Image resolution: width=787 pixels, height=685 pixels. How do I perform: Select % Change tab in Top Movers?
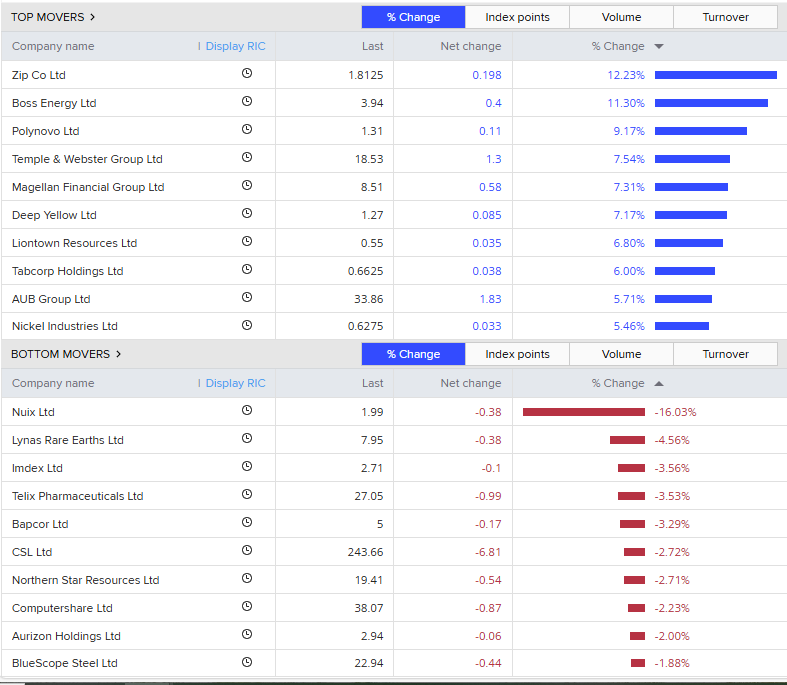[413, 17]
